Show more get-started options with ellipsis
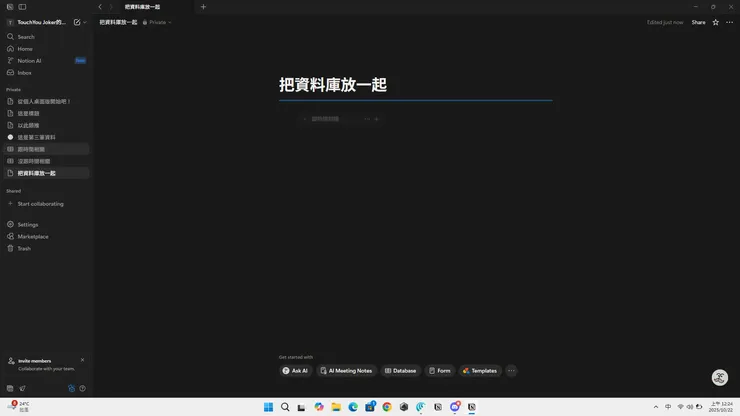 (x=511, y=371)
